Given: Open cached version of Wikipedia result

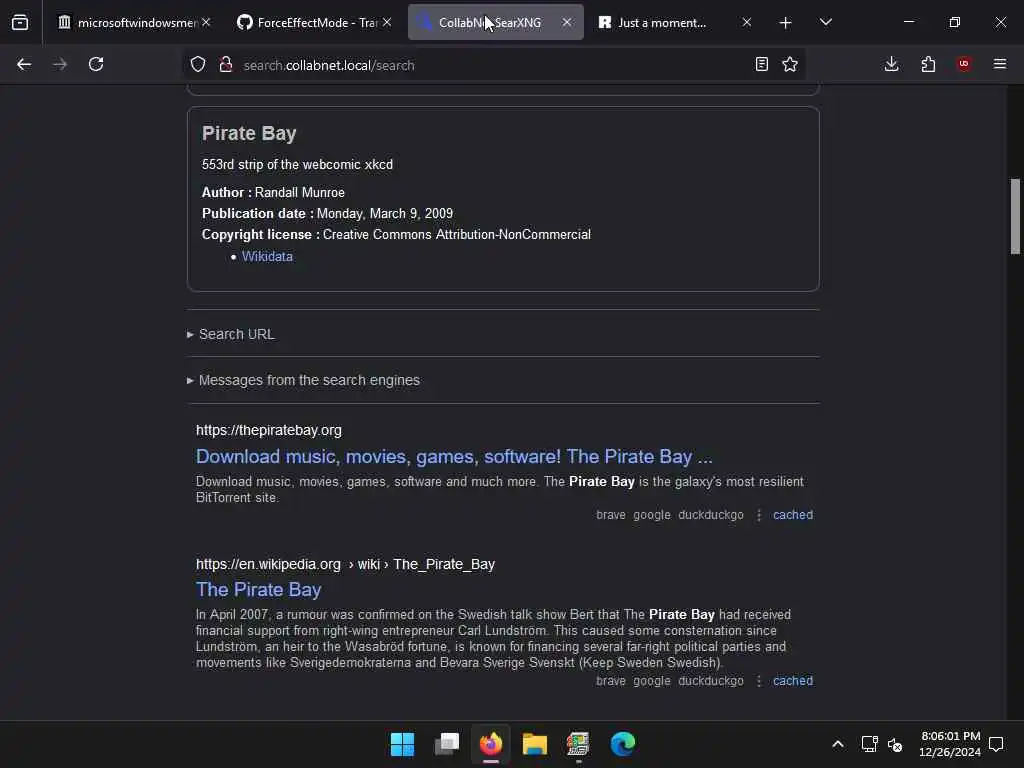Looking at the screenshot, I should pos(793,681).
